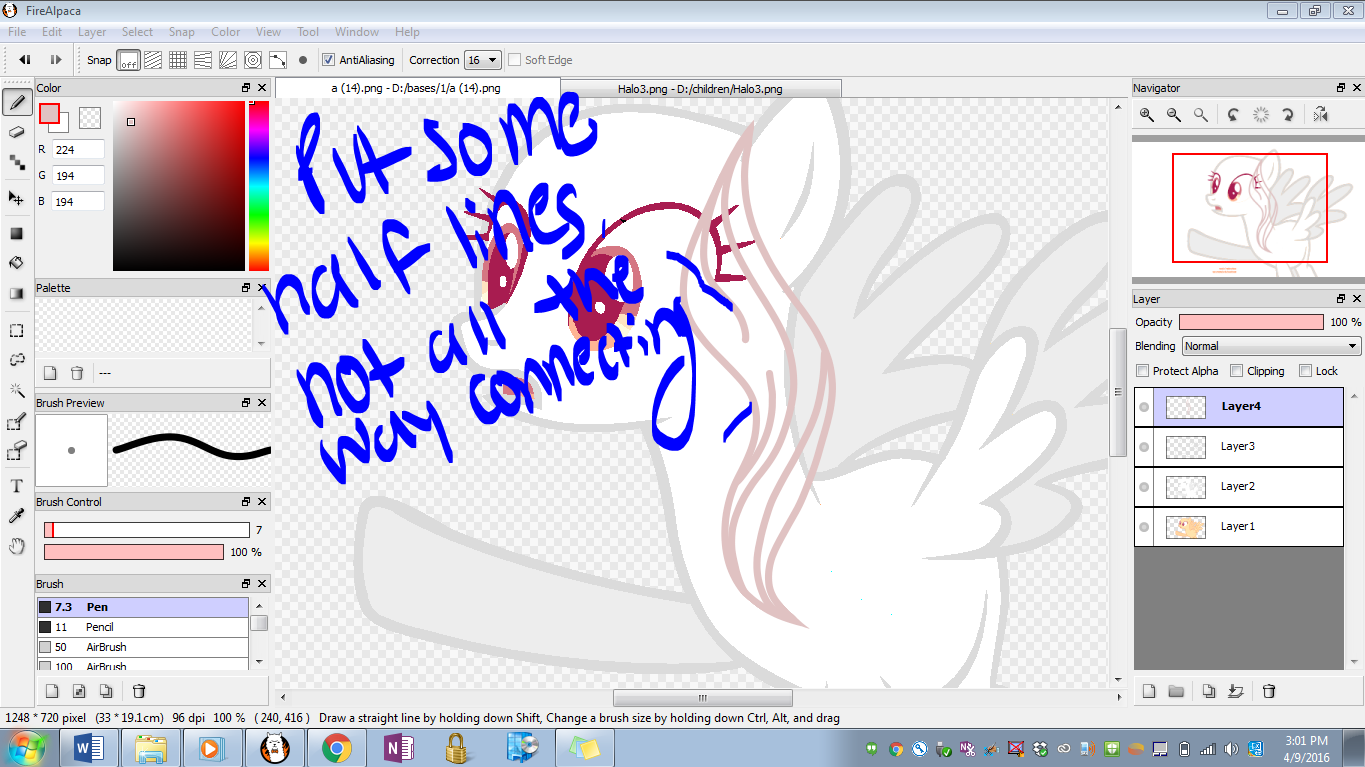The height and width of the screenshot is (767, 1365).
Task: Open the Blending mode dropdown
Action: [x=1271, y=346]
